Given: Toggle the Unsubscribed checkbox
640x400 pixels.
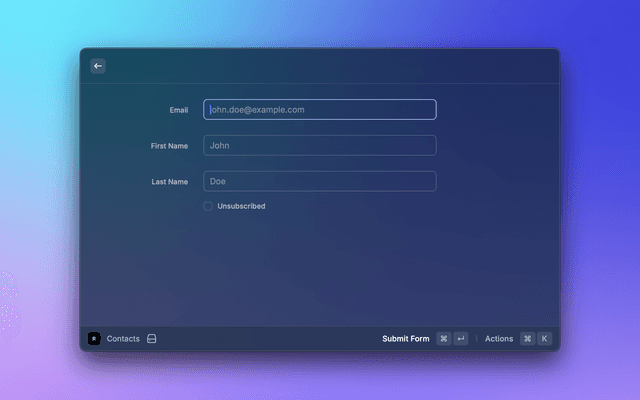Looking at the screenshot, I should (x=208, y=206).
